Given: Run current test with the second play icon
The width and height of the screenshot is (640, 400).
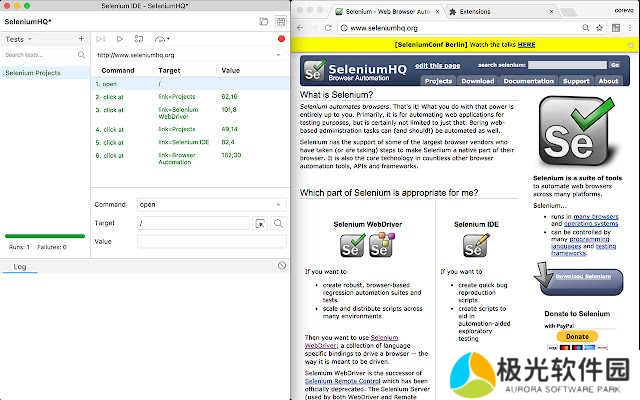Looking at the screenshot, I should click(x=120, y=39).
